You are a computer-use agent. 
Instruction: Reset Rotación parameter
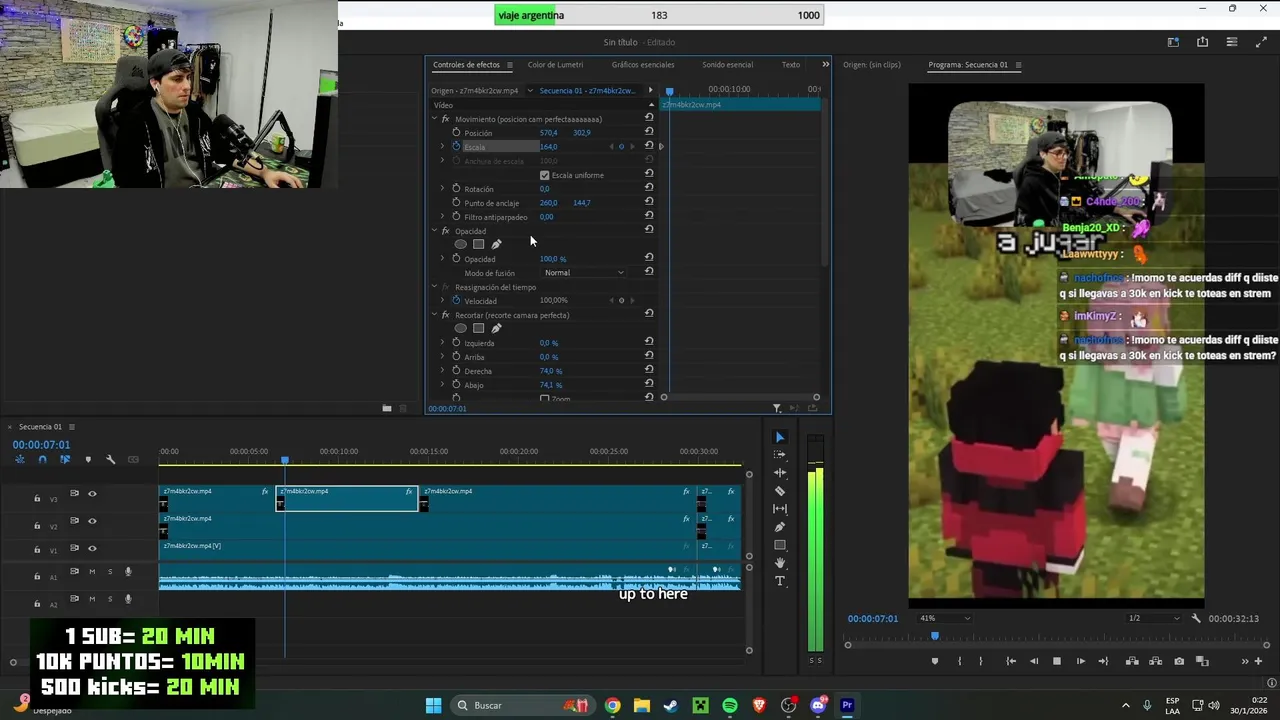tap(649, 188)
